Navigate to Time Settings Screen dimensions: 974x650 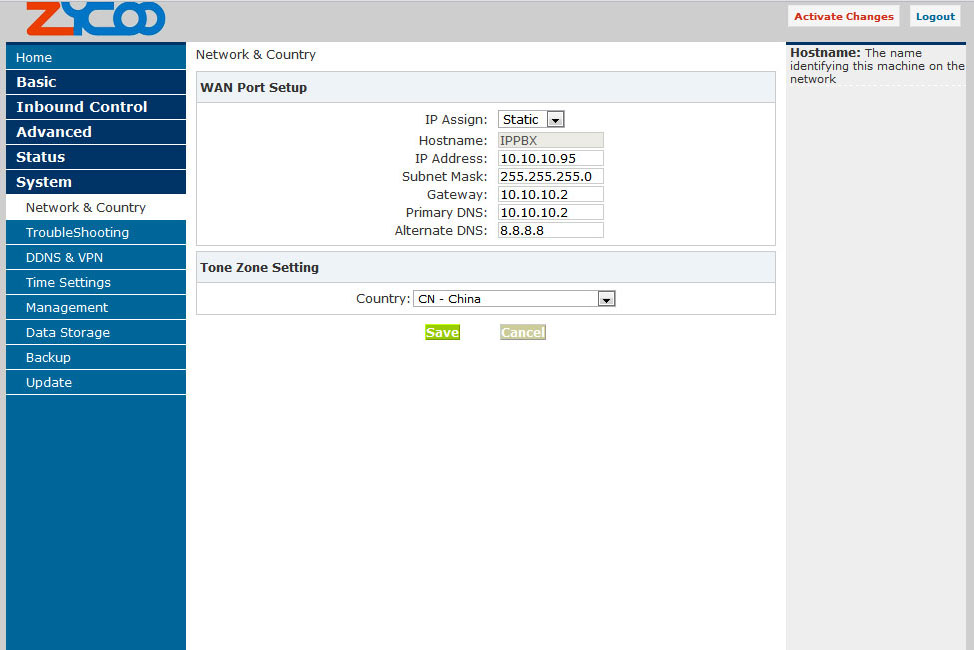(x=95, y=283)
